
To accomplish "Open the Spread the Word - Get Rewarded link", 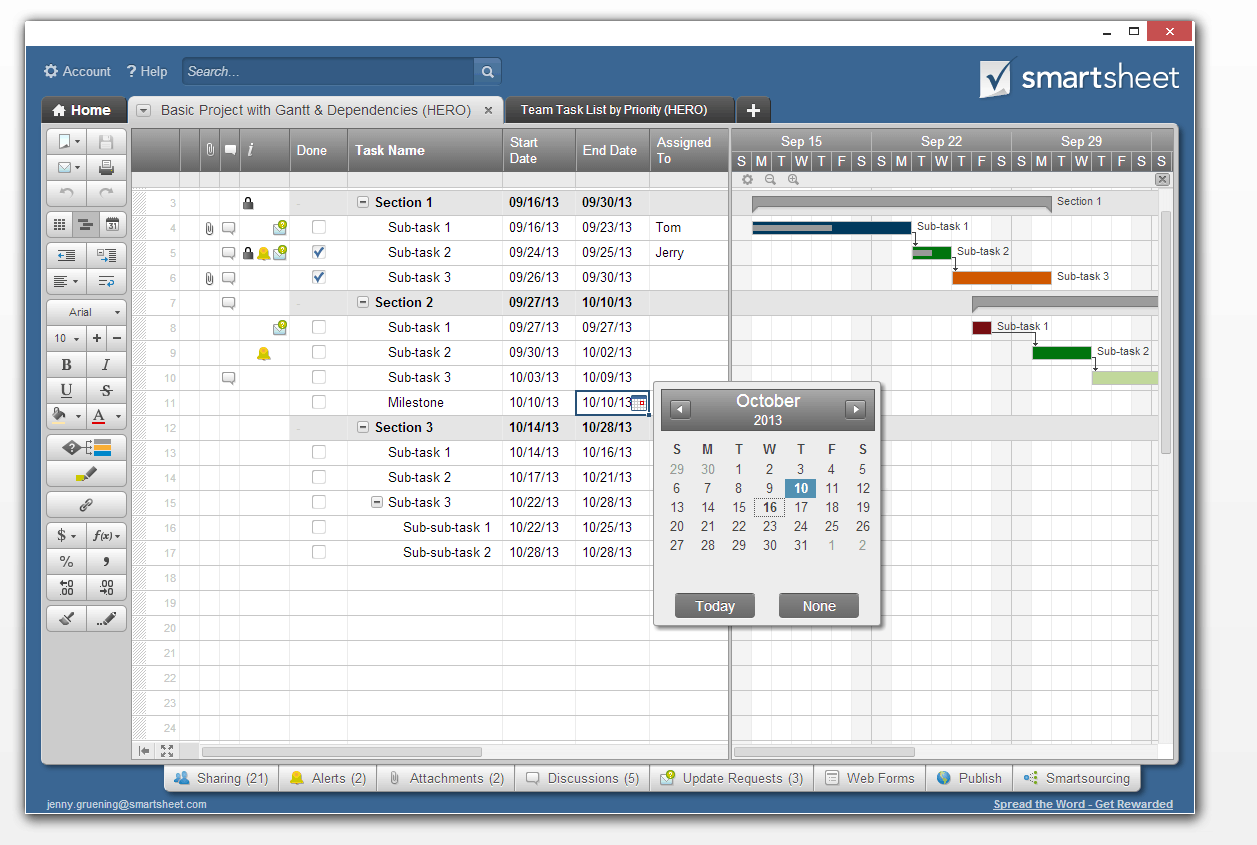I will 1083,804.
